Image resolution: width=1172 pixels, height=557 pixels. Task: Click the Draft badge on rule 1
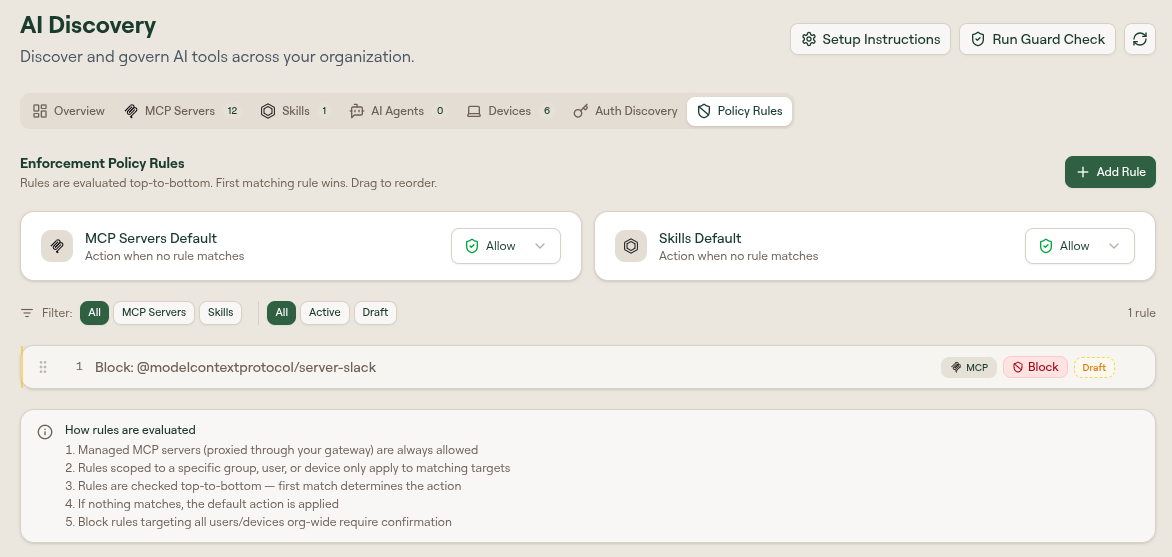(x=1094, y=367)
